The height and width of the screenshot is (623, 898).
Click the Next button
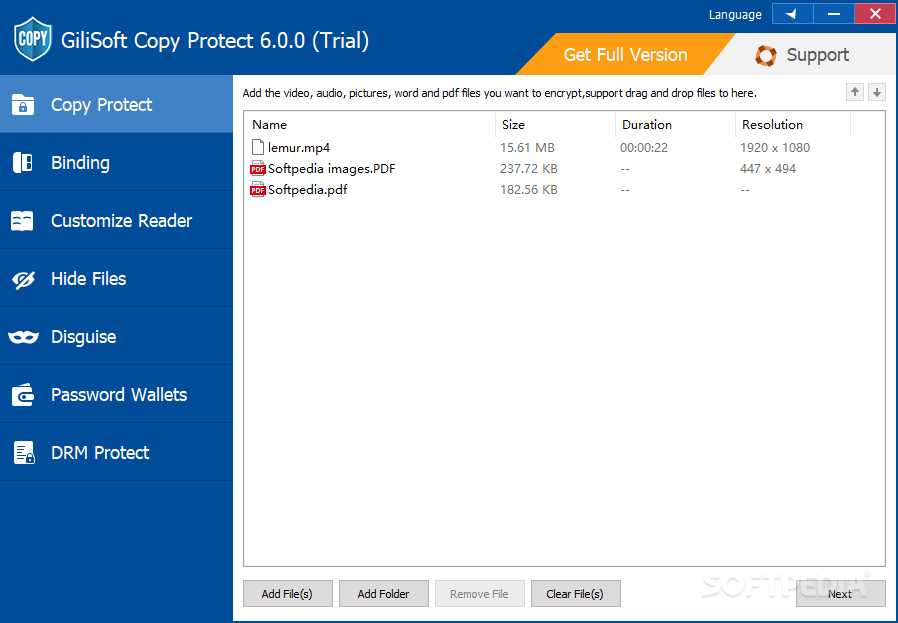[840, 594]
